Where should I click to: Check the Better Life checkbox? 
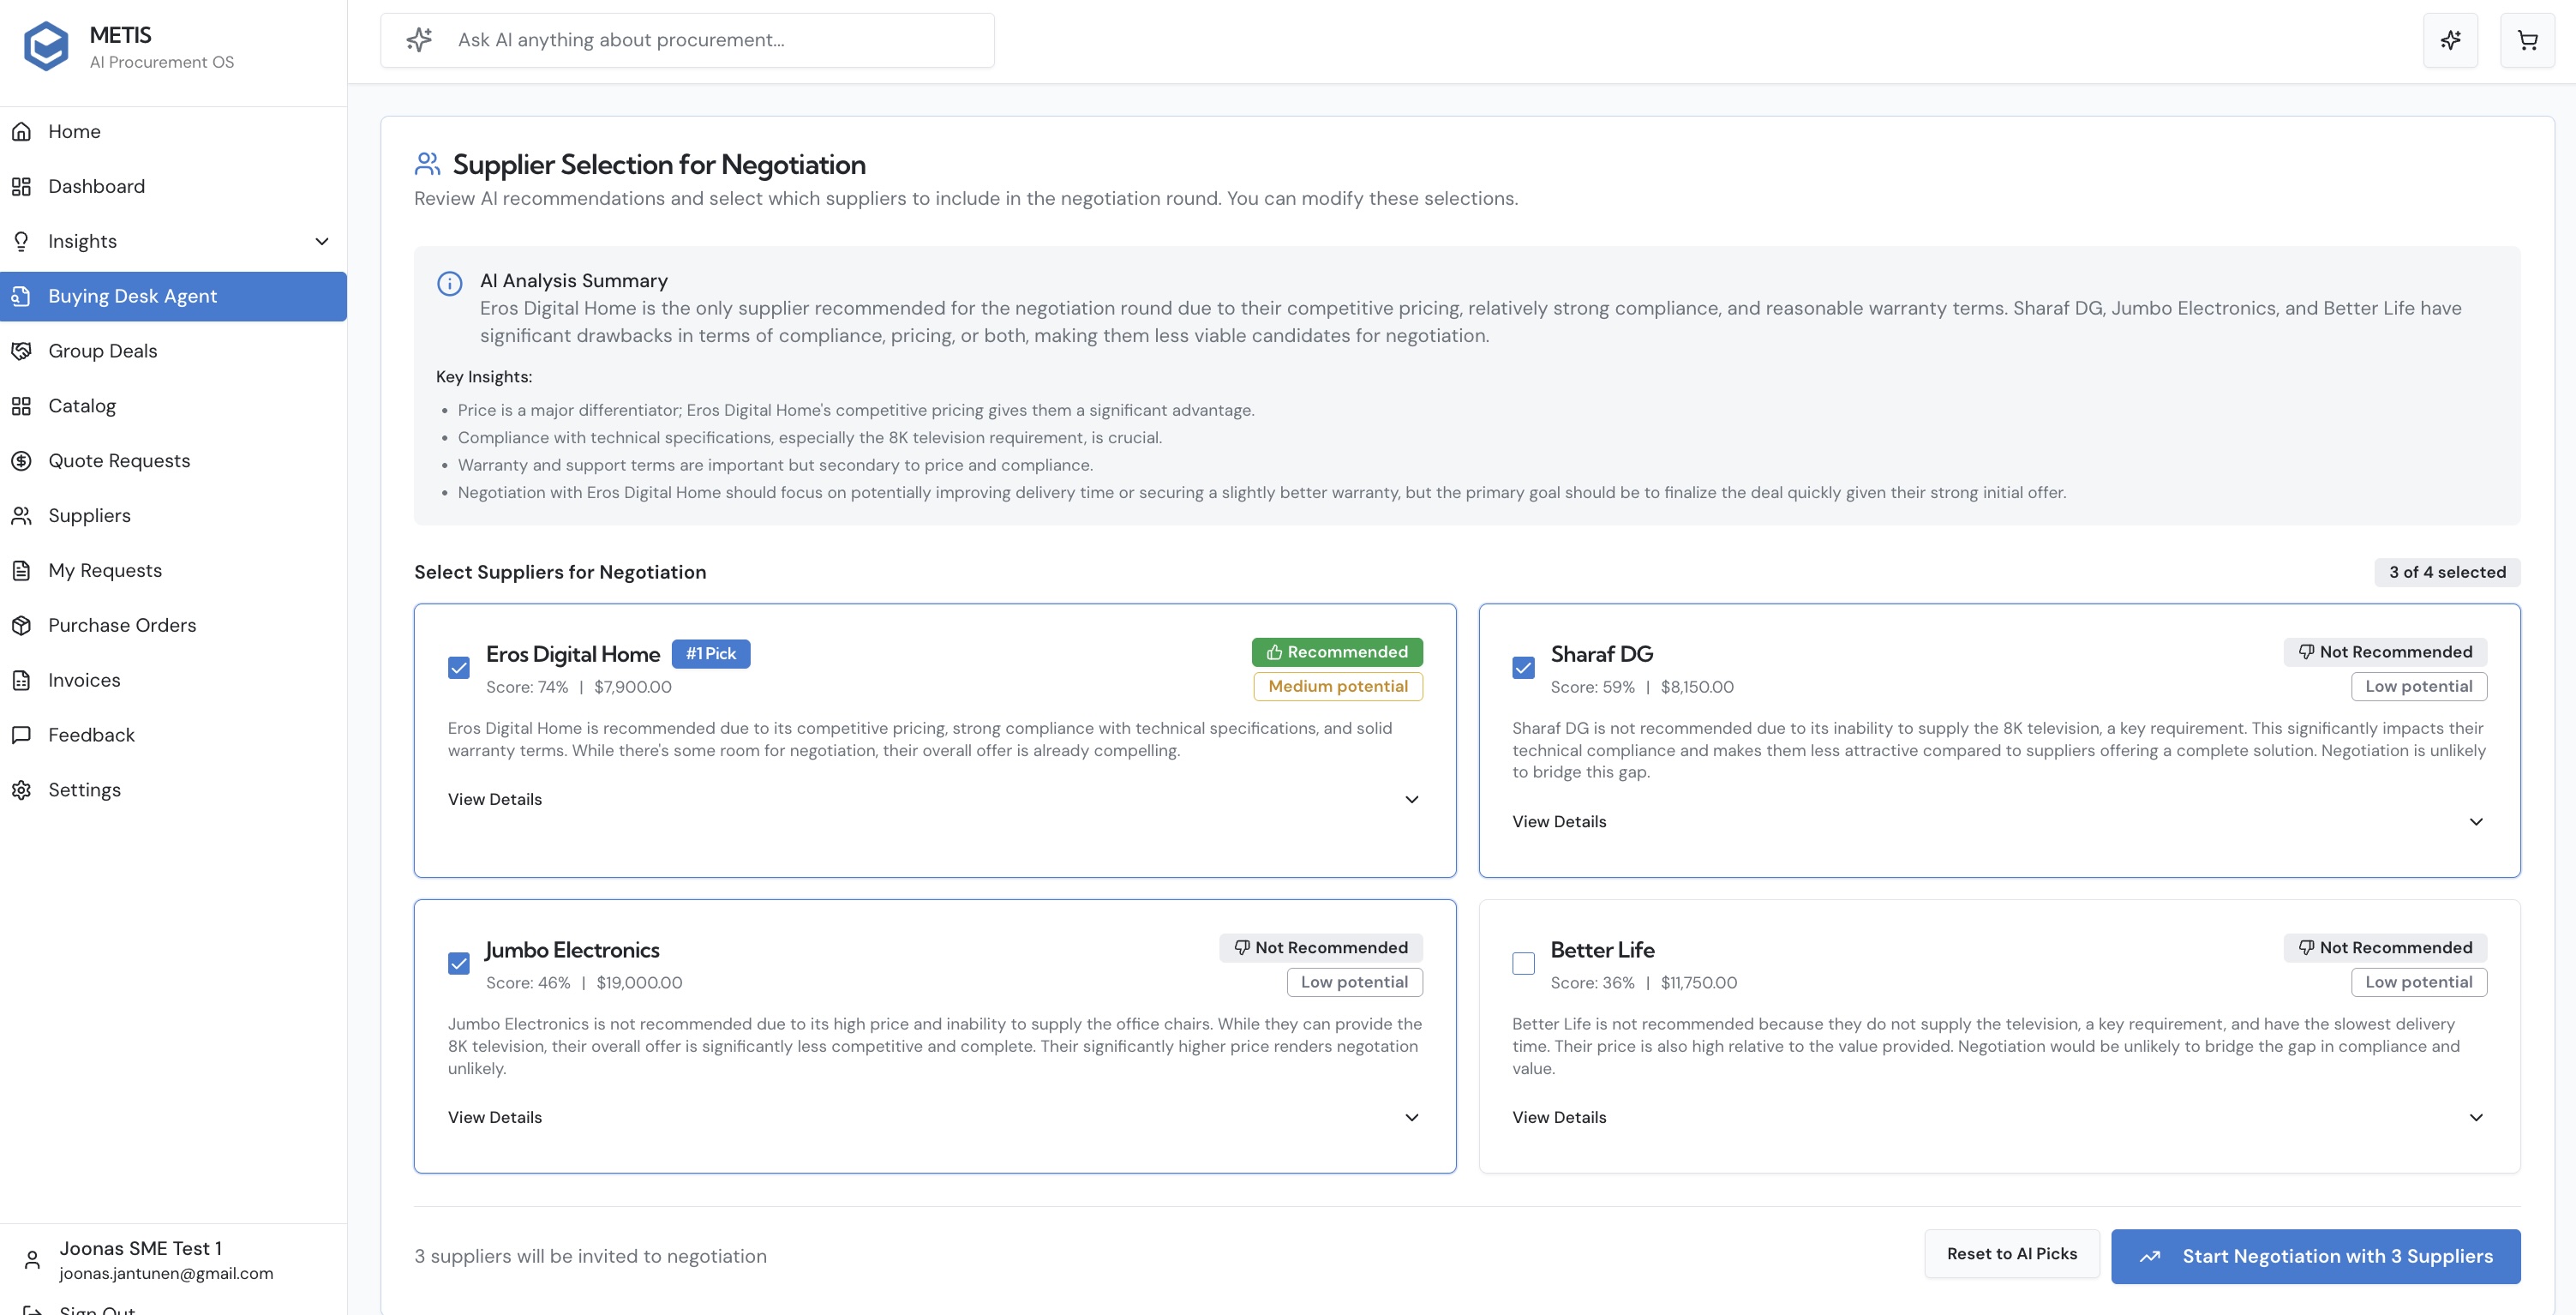pos(1523,964)
